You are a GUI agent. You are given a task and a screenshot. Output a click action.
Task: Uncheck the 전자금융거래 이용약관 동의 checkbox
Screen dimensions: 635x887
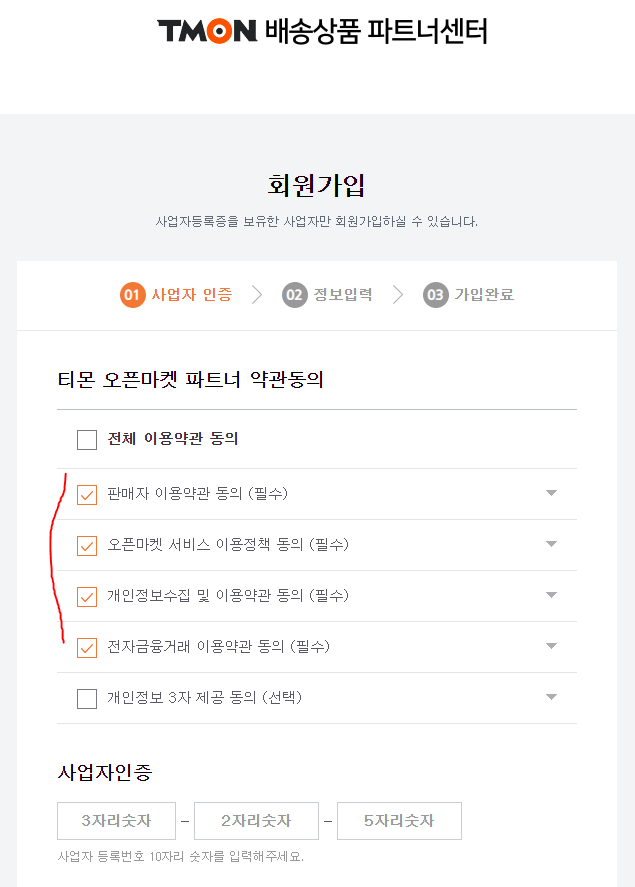pos(86,647)
